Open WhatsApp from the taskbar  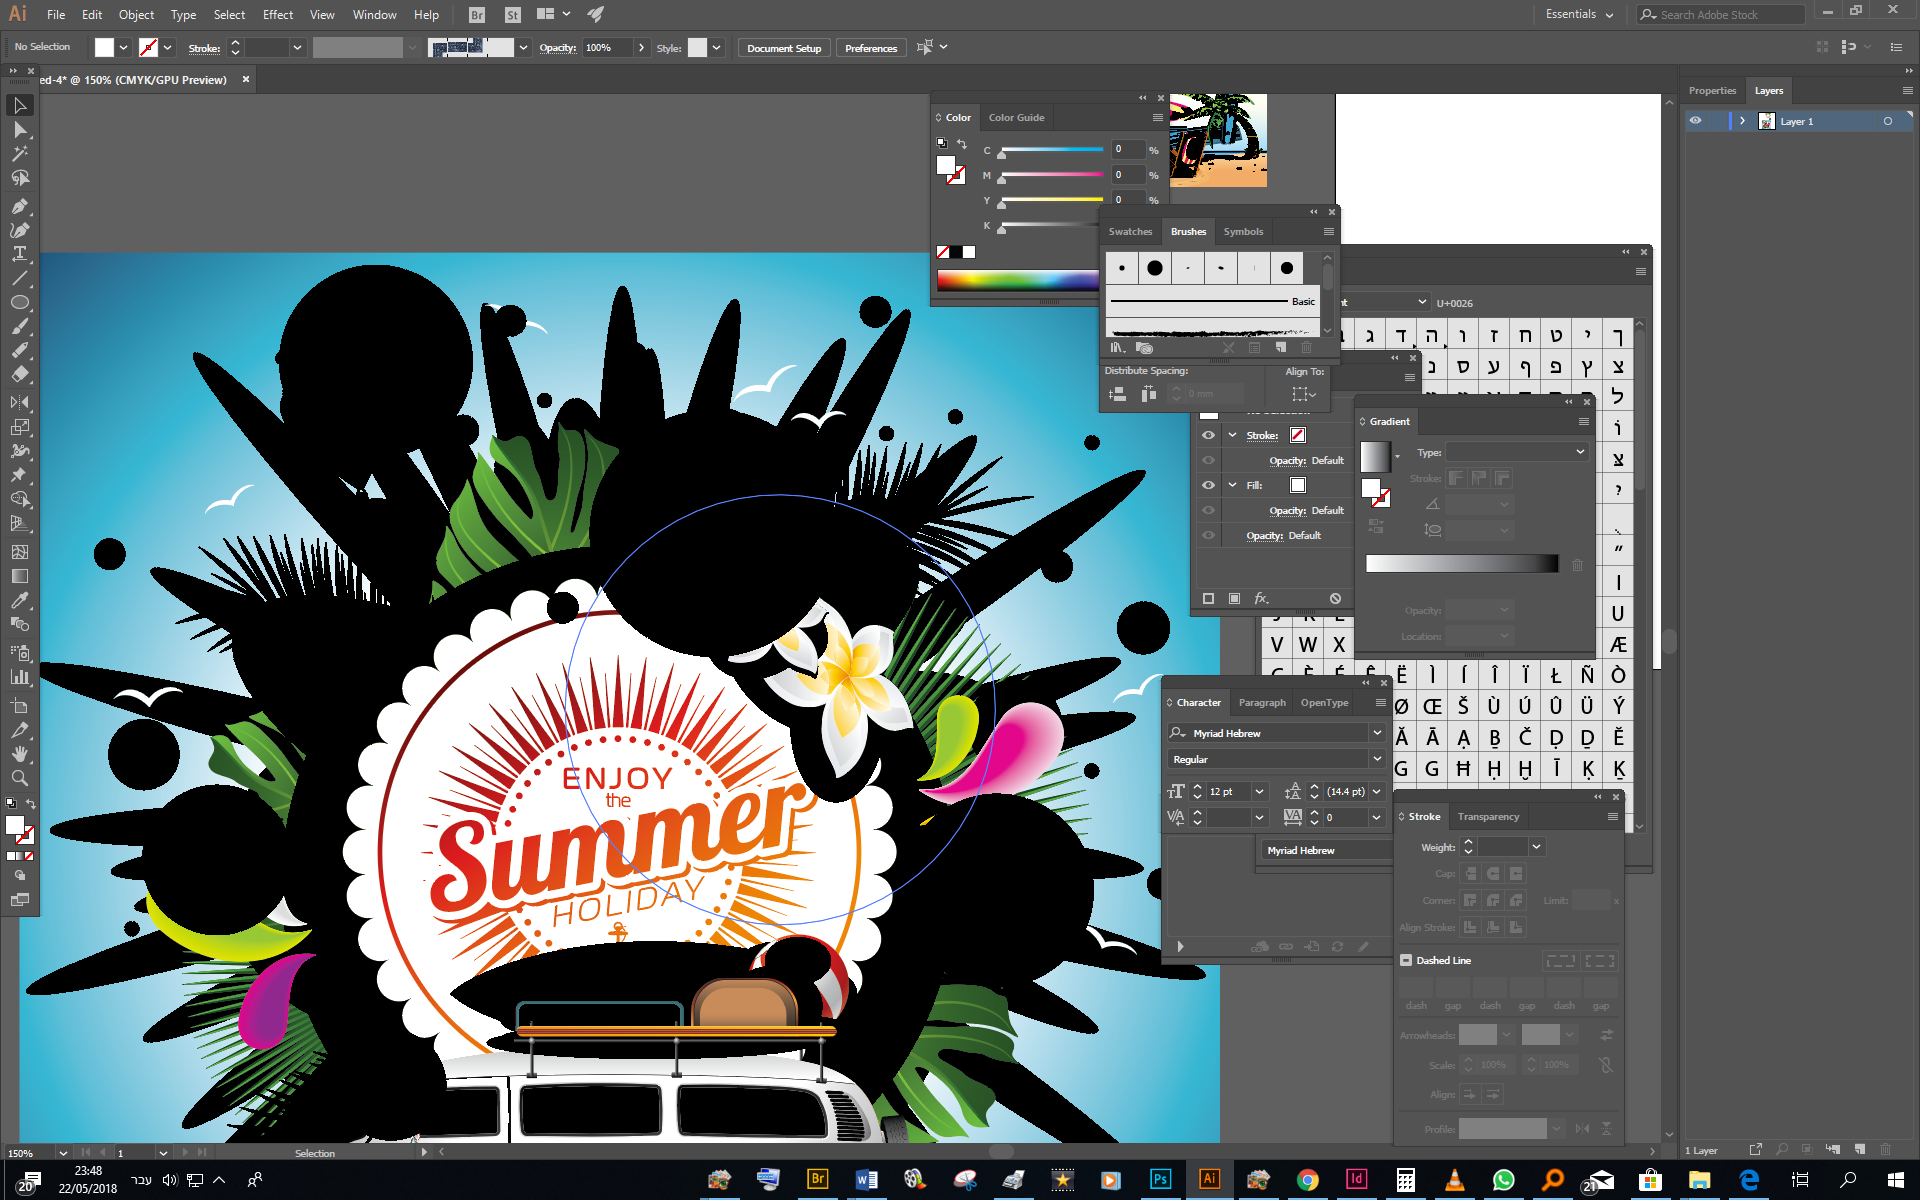(x=1503, y=1179)
